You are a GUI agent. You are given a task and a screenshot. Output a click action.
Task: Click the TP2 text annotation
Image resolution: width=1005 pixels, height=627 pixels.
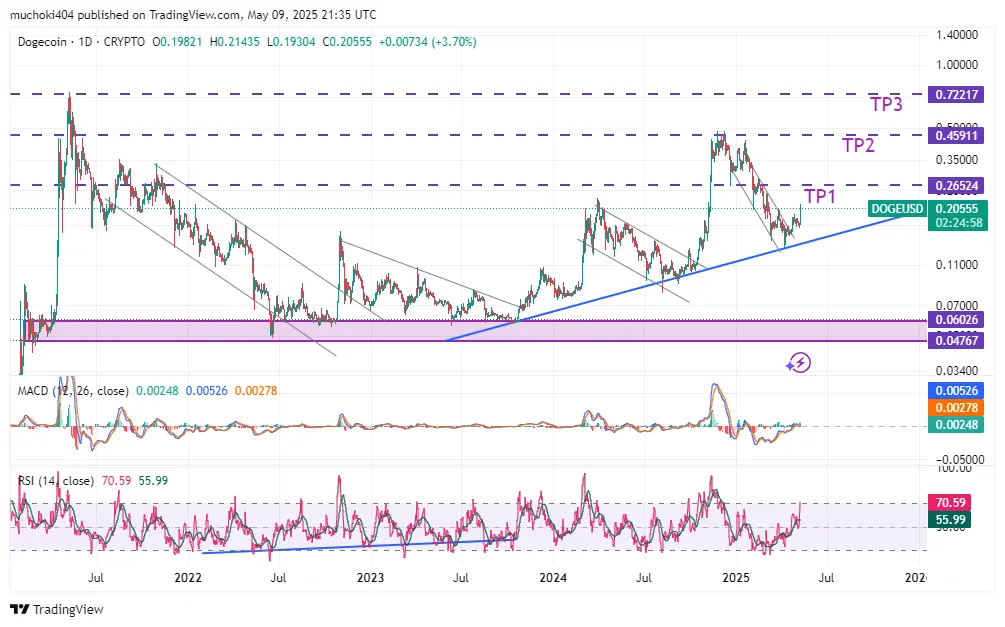(858, 145)
